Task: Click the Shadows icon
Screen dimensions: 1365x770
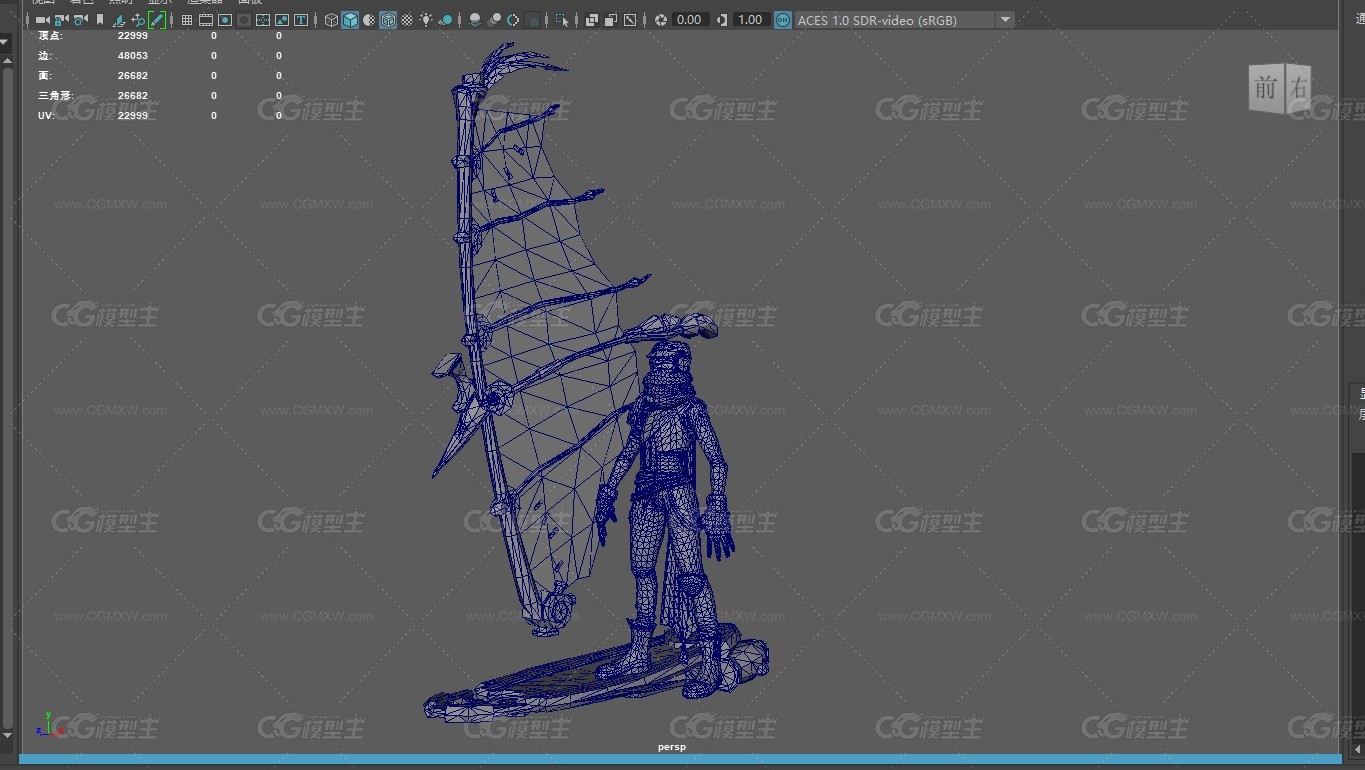Action: point(445,20)
